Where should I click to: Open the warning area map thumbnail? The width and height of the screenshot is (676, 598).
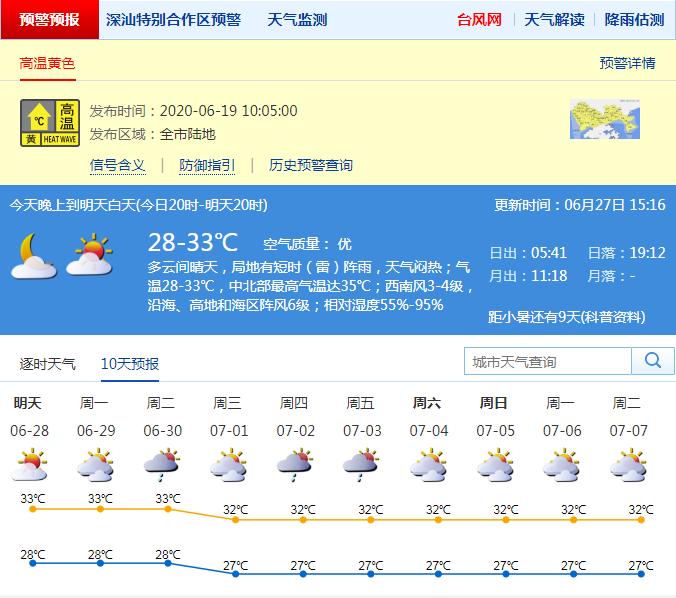point(604,119)
